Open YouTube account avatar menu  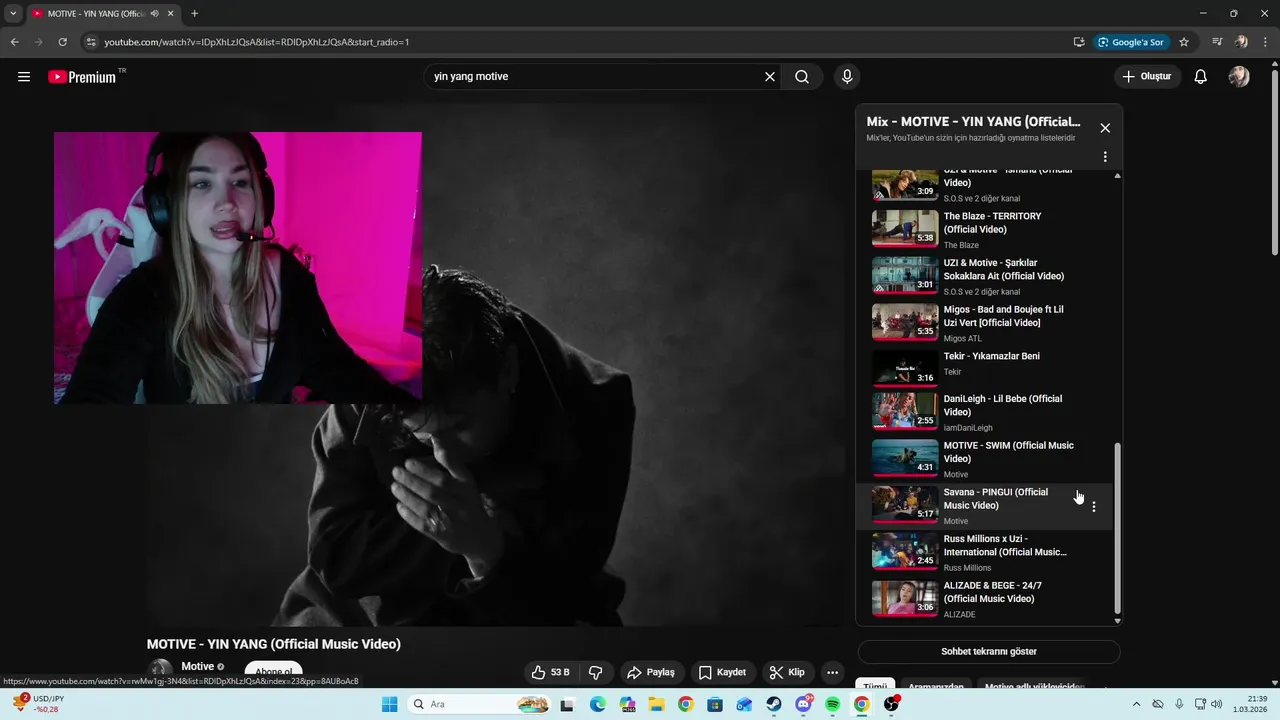1239,77
